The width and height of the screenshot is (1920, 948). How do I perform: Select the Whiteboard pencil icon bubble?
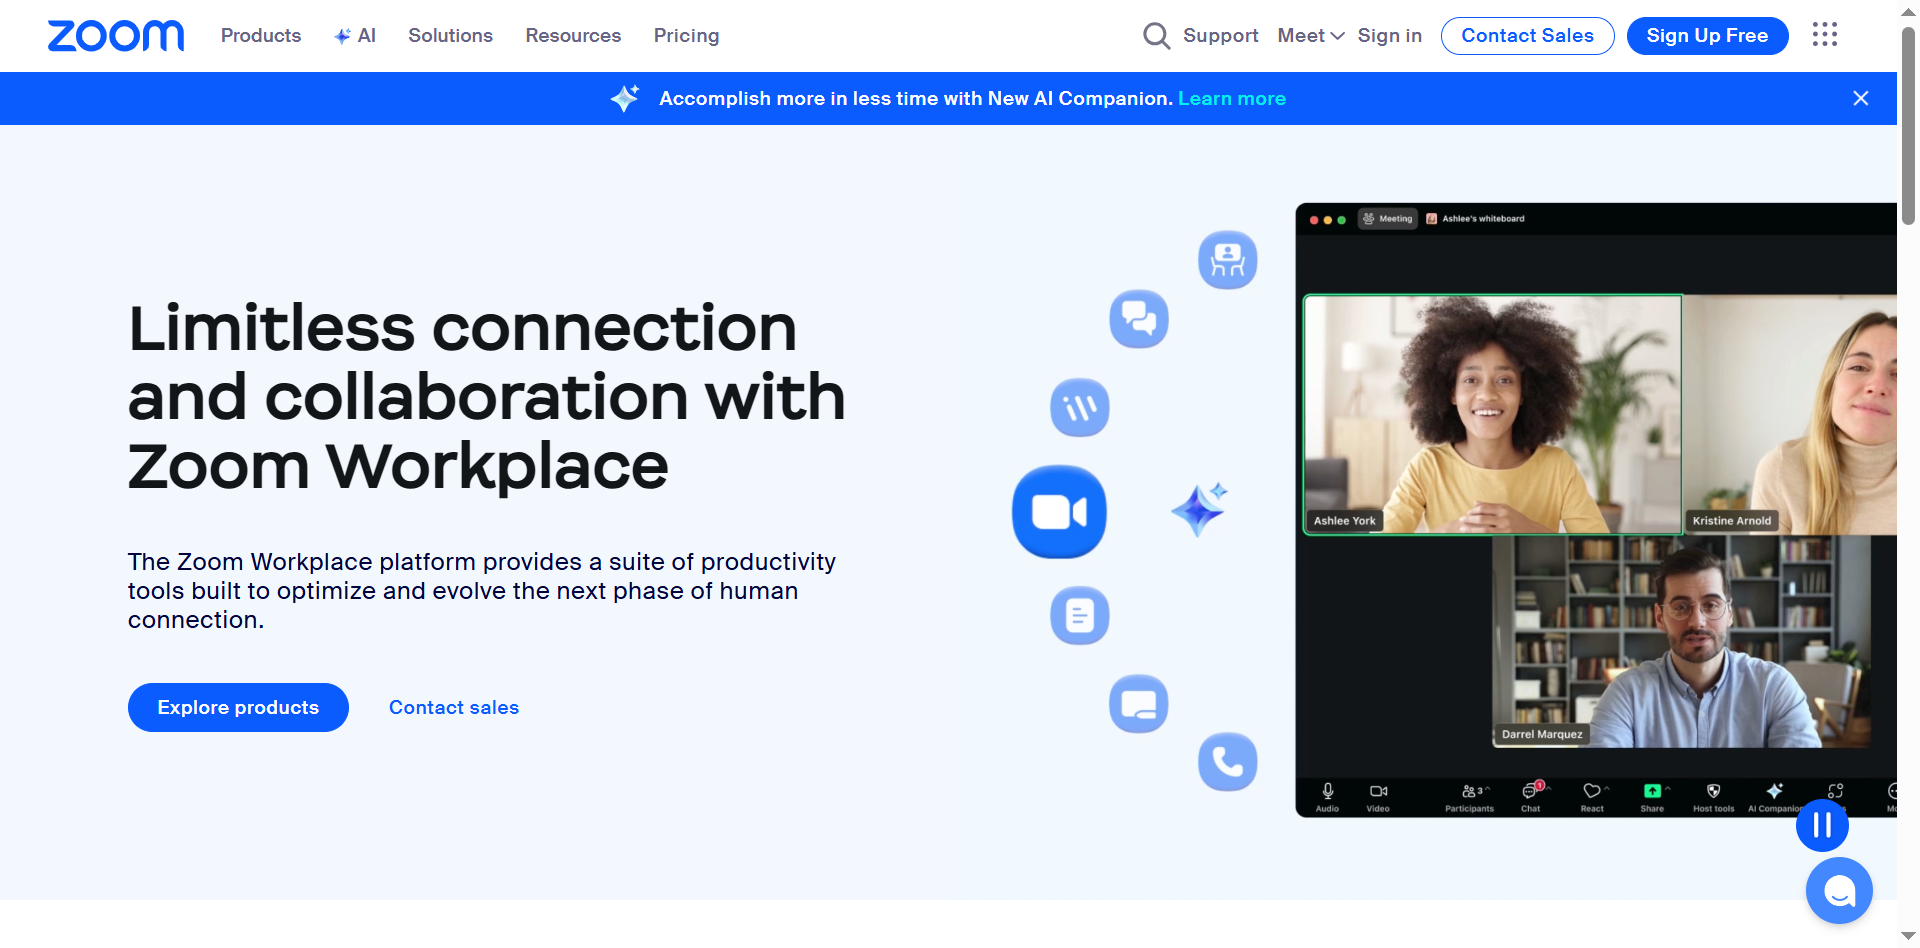pos(1080,408)
